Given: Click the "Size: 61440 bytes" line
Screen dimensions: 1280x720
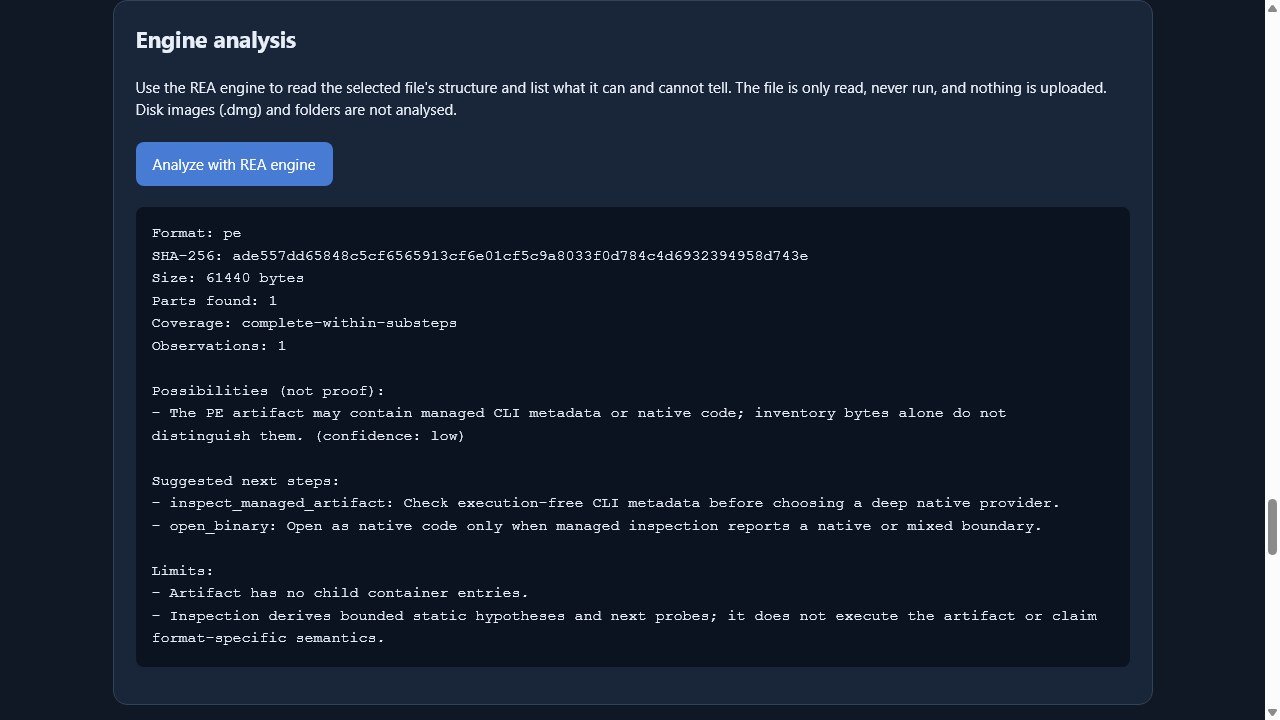Looking at the screenshot, I should point(228,278).
